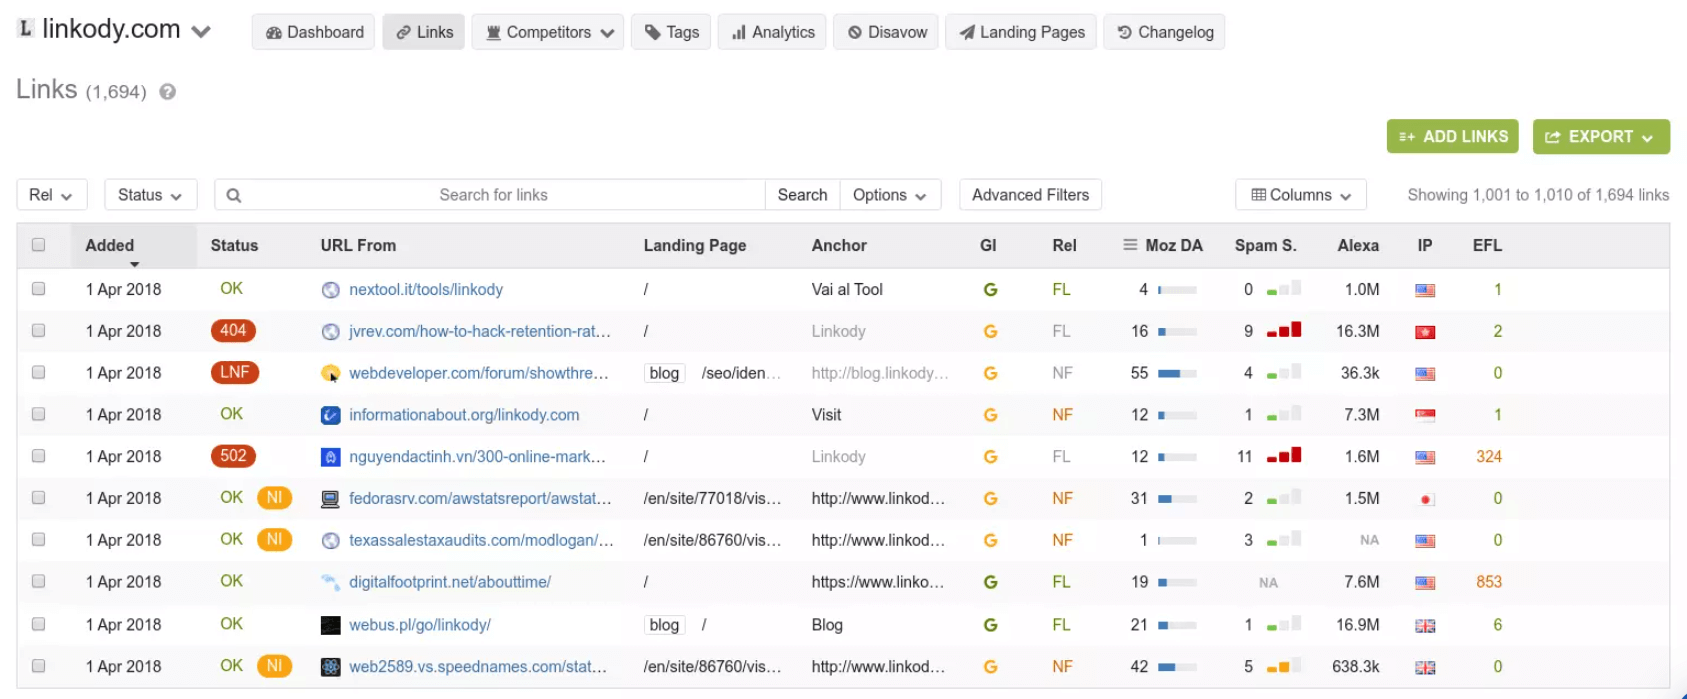Open the Columns chooser dropdown
Image resolution: width=1687 pixels, height=699 pixels.
(x=1301, y=195)
